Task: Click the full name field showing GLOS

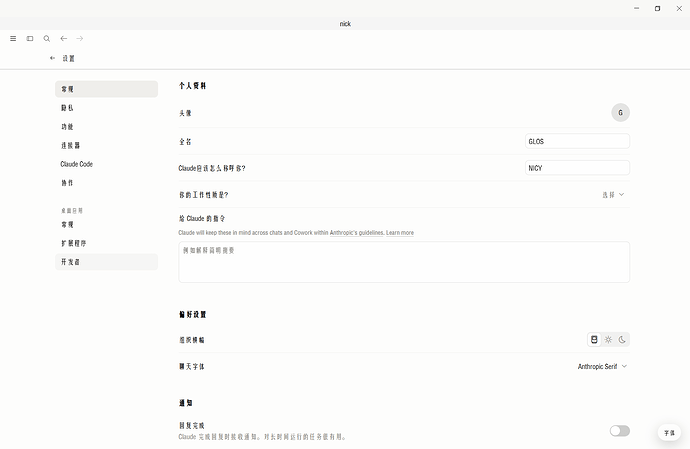Action: [577, 141]
